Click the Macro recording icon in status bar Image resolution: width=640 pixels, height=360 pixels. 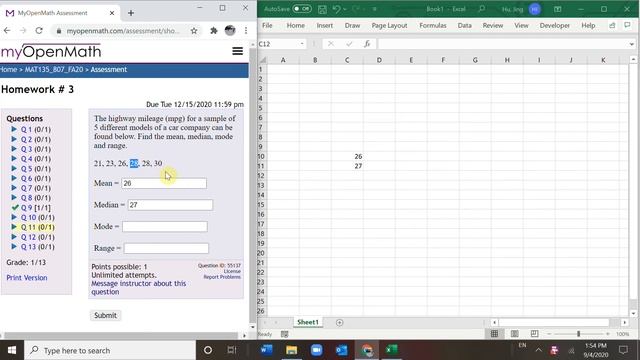click(x=284, y=334)
